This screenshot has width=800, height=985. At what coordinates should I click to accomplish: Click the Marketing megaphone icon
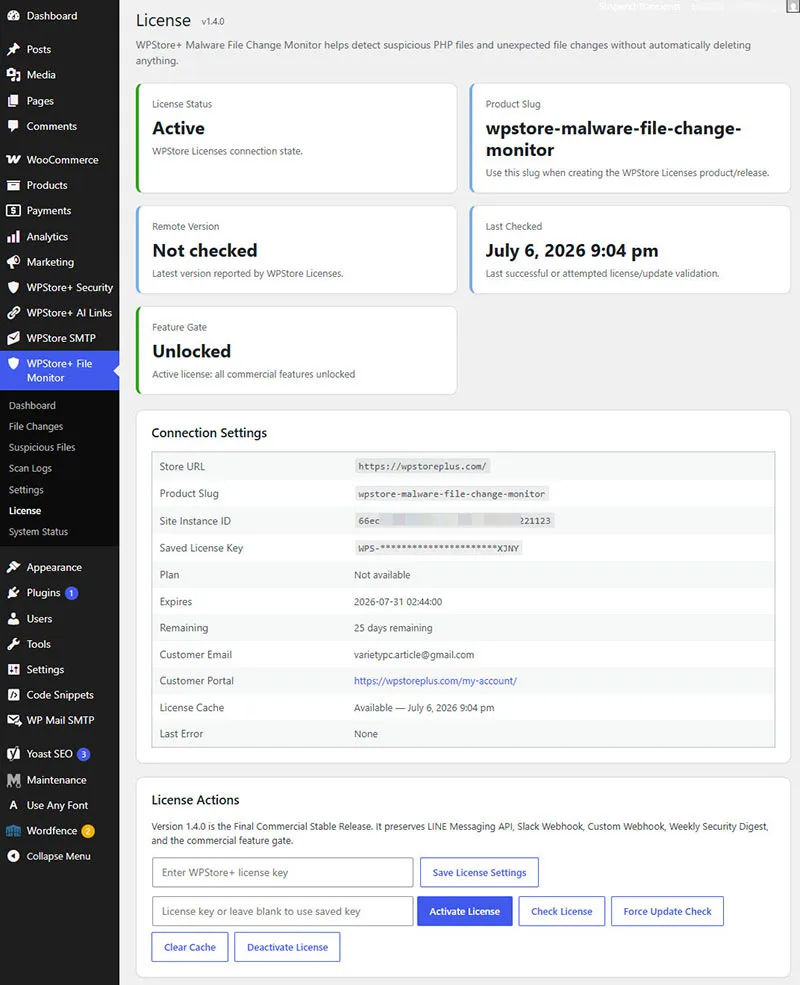coord(13,262)
